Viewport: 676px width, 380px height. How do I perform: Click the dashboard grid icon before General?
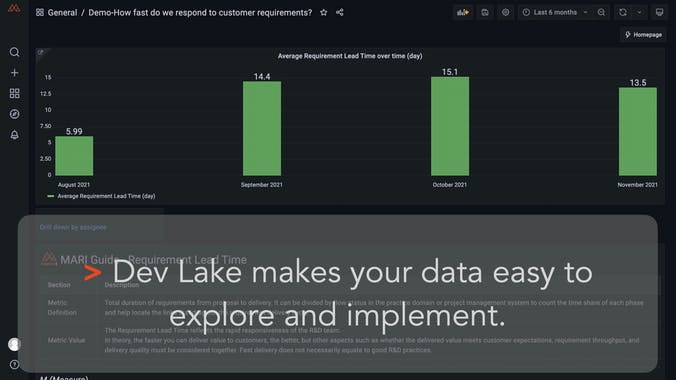[x=40, y=13]
